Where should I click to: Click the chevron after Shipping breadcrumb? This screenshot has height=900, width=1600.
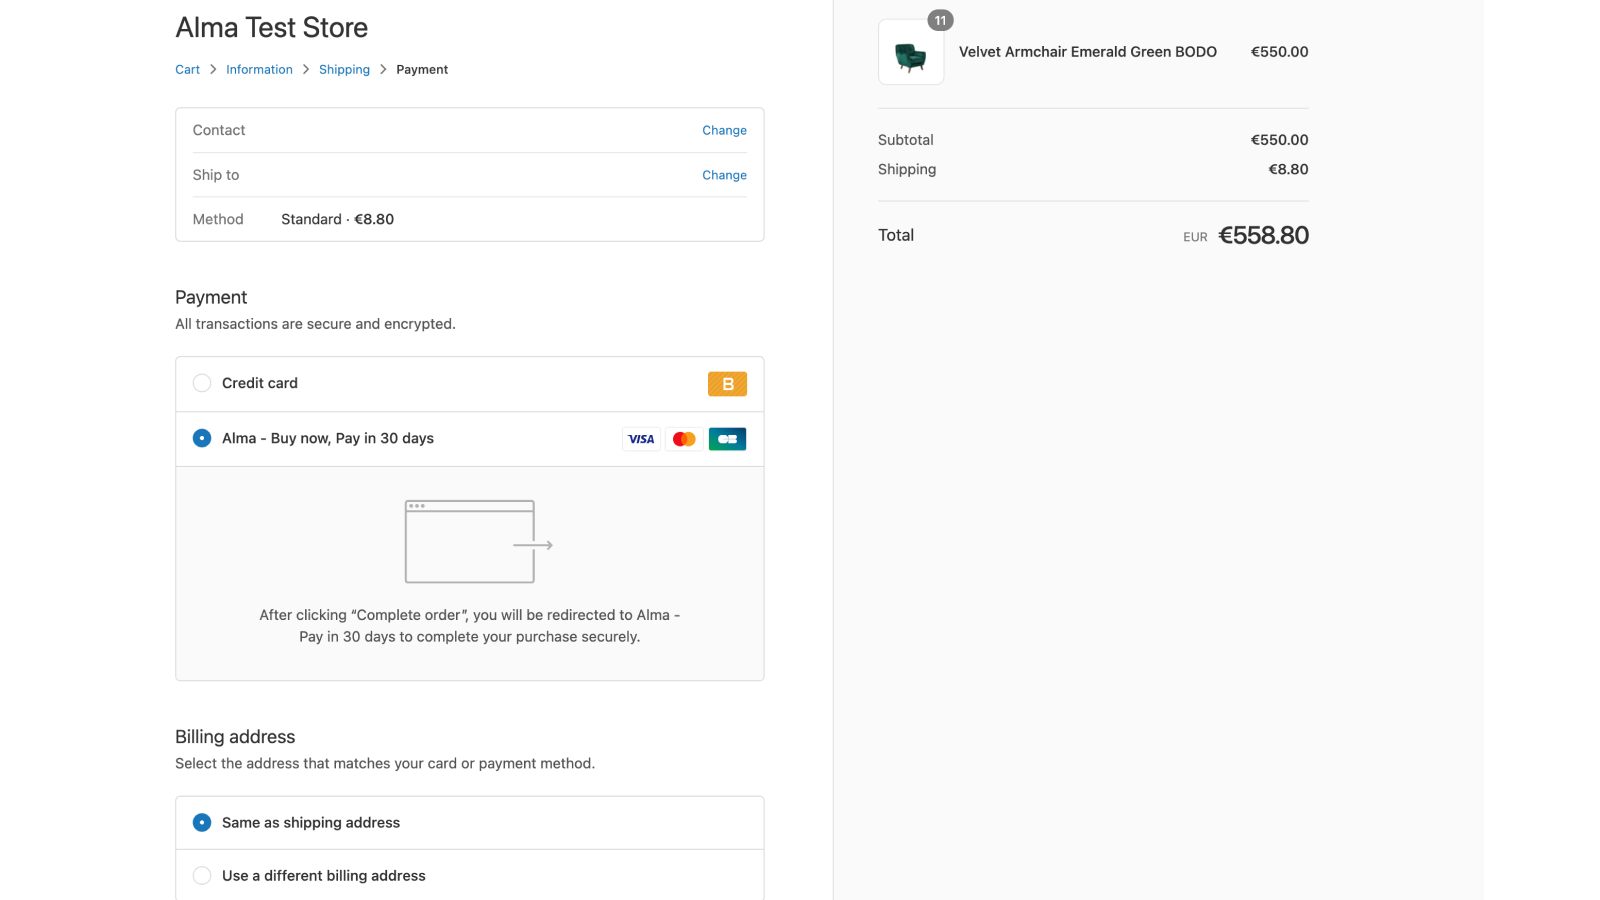coord(383,70)
